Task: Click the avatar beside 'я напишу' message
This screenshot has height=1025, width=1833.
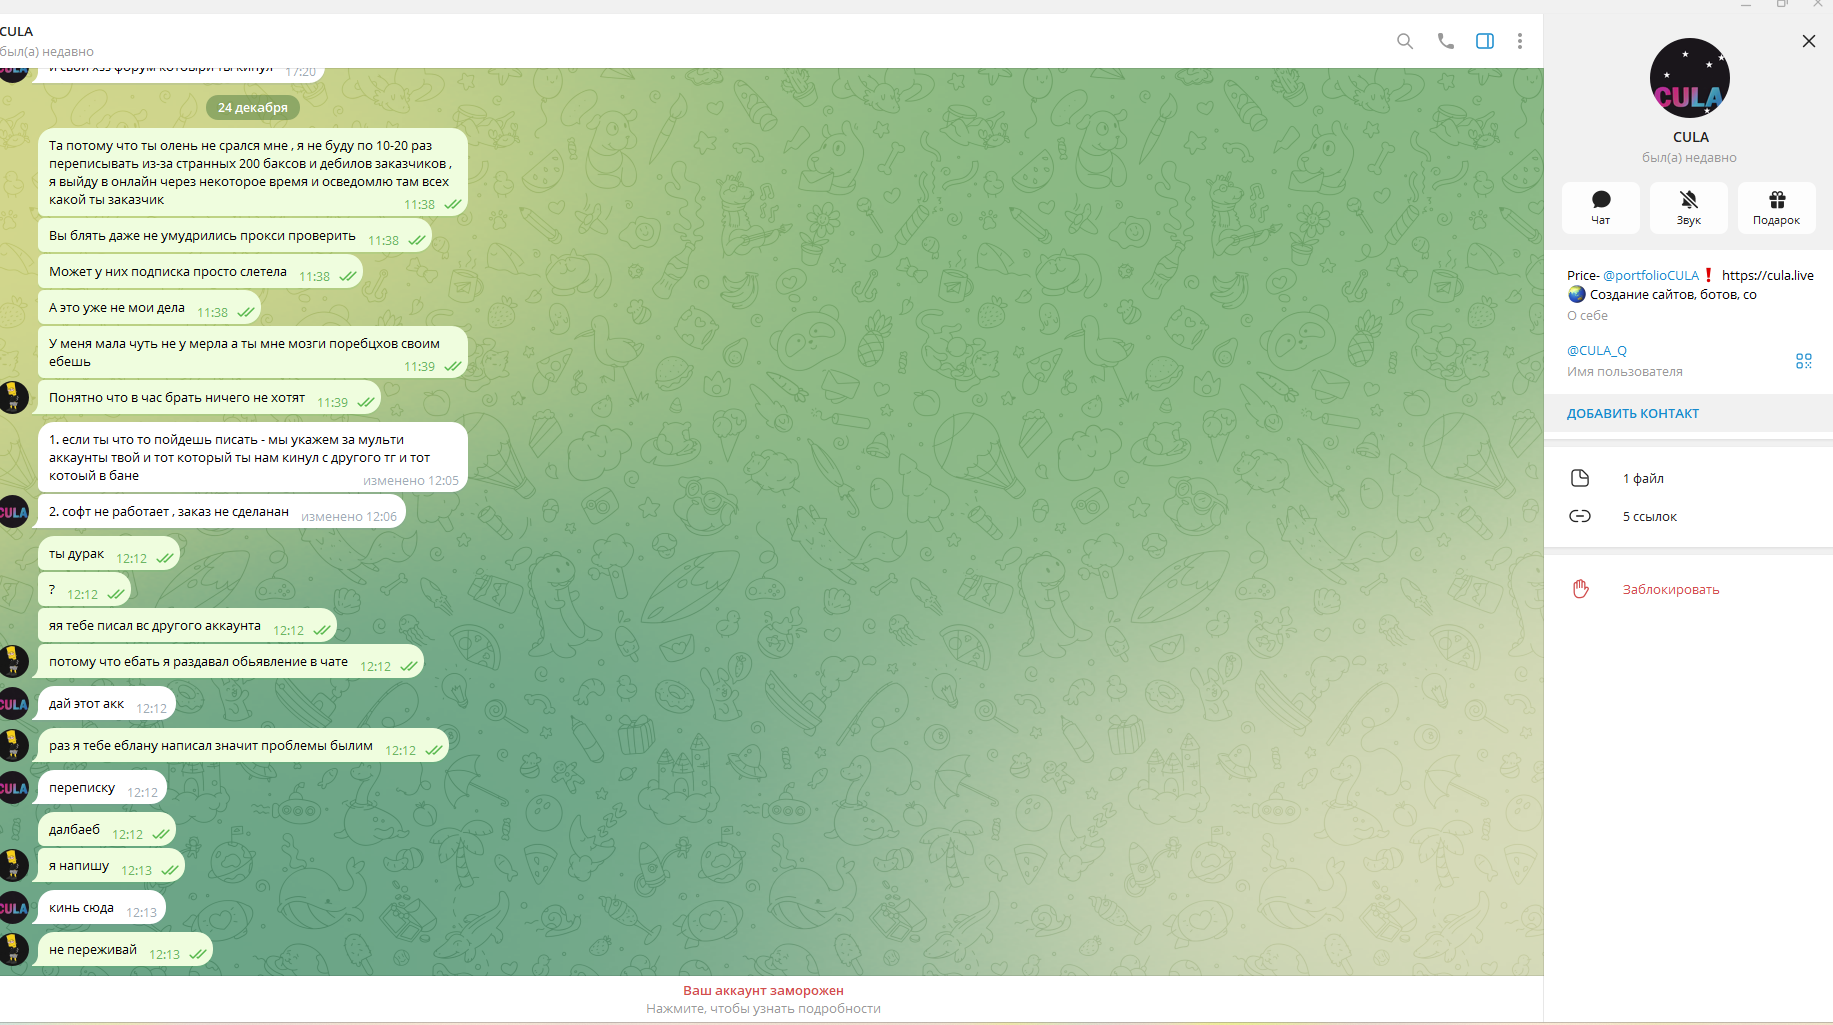Action: point(13,865)
